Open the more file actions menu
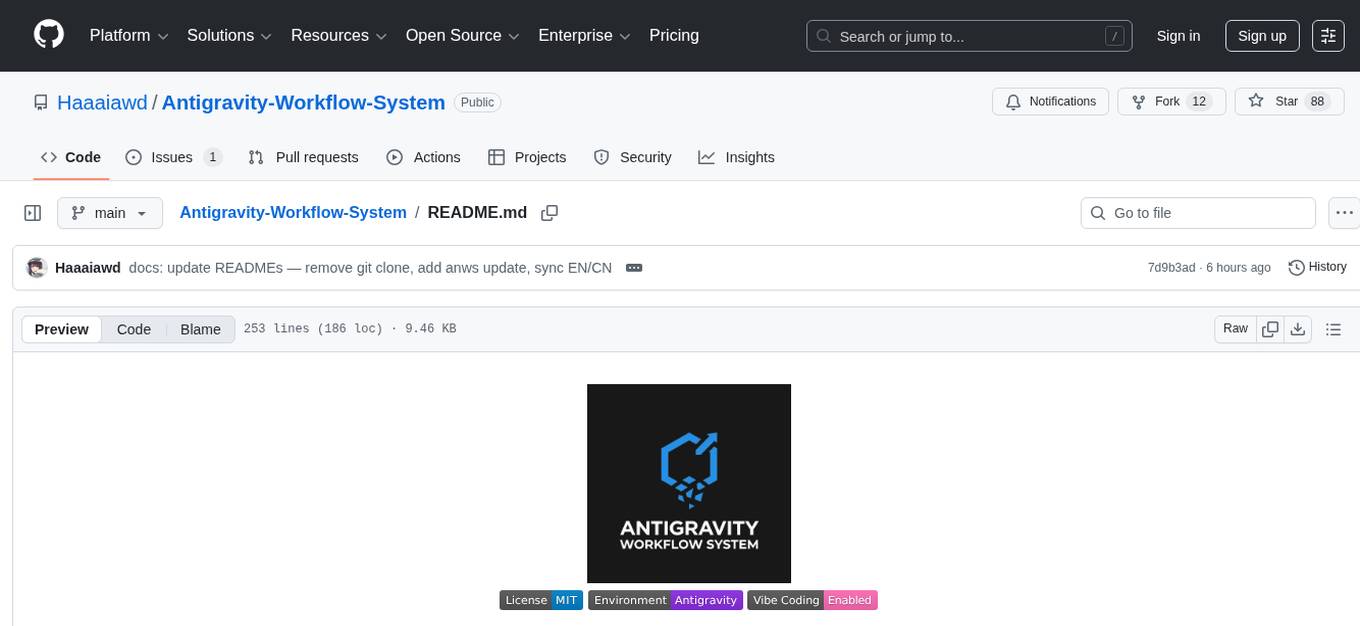The width and height of the screenshot is (1360, 626). [x=1344, y=212]
